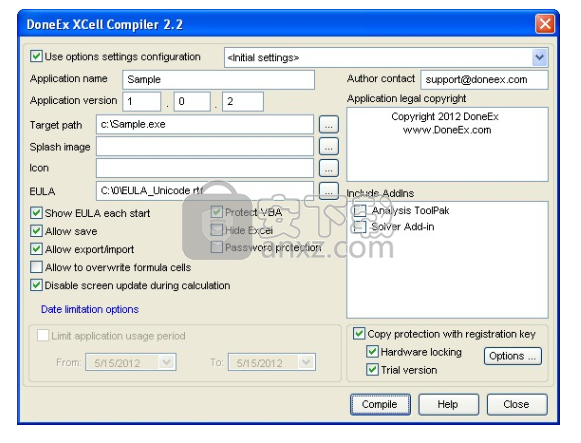Viewport: 581px width, 443px height.
Task: Focus the major version field showing 1
Action: [142, 101]
